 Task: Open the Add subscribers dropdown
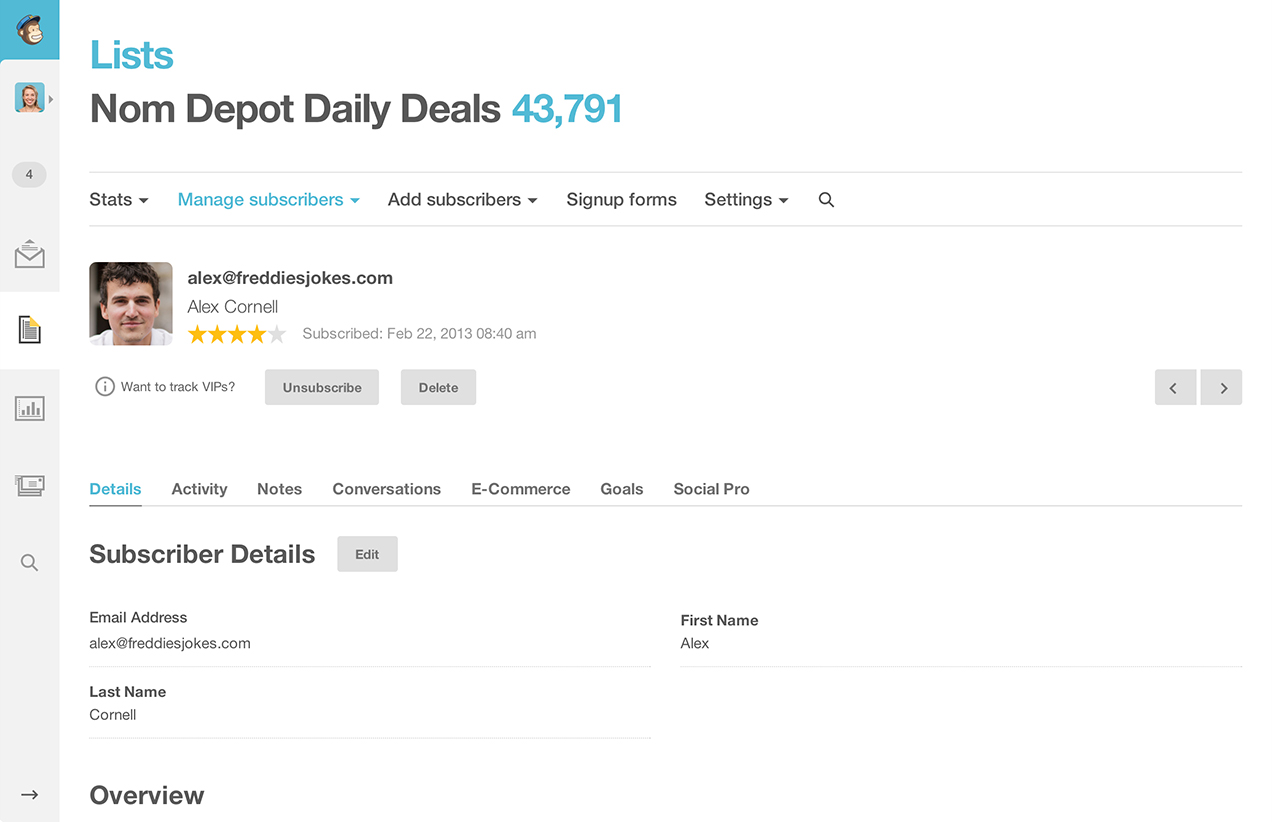tap(462, 200)
